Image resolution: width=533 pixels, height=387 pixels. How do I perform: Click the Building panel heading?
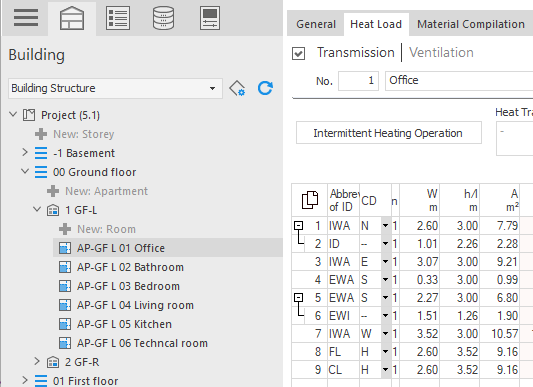(x=36, y=55)
